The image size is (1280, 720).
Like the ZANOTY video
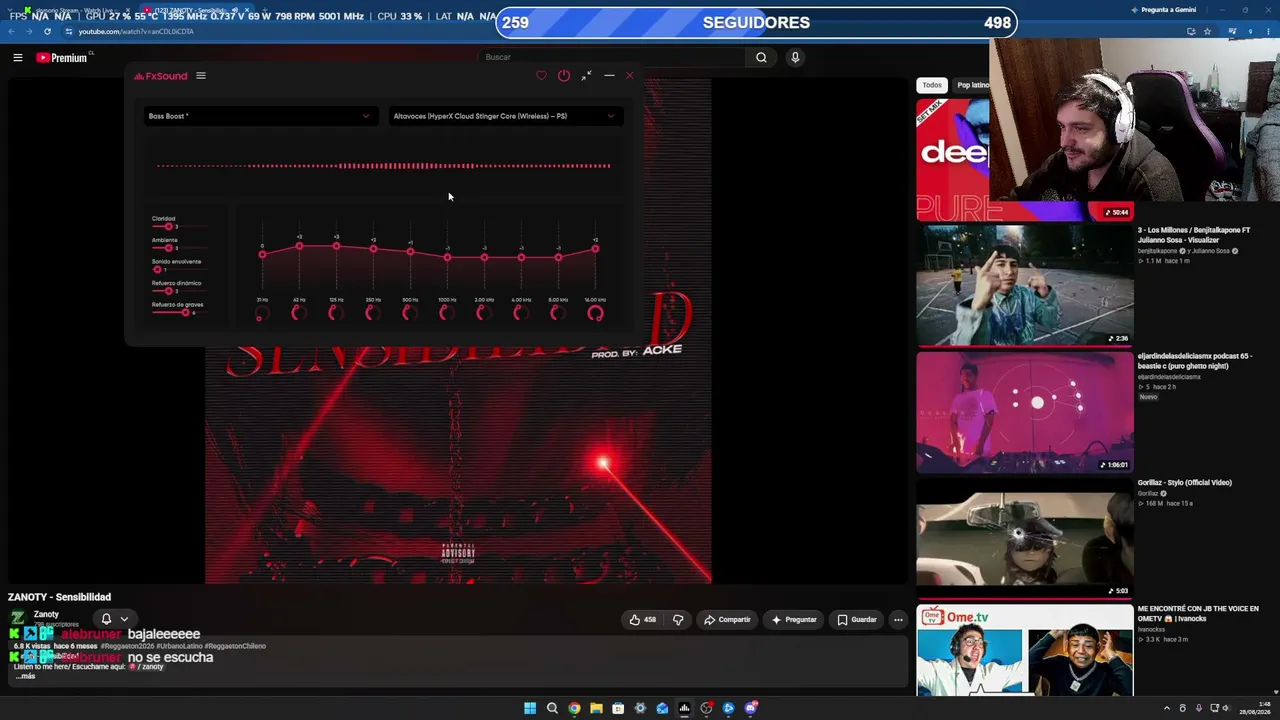pyautogui.click(x=642, y=620)
